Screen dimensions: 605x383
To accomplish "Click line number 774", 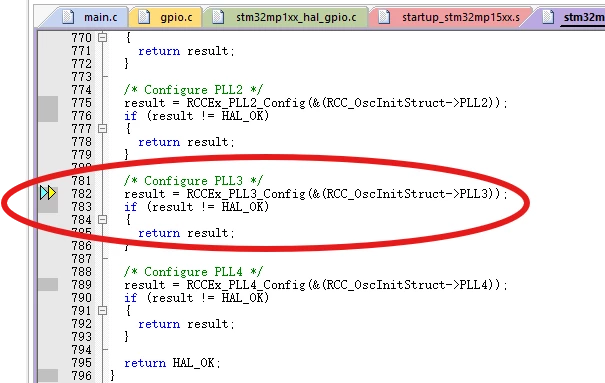I will (81, 90).
